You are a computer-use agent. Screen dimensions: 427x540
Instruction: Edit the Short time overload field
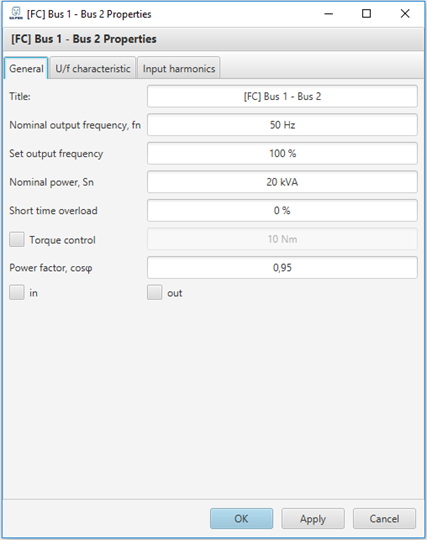tap(282, 210)
